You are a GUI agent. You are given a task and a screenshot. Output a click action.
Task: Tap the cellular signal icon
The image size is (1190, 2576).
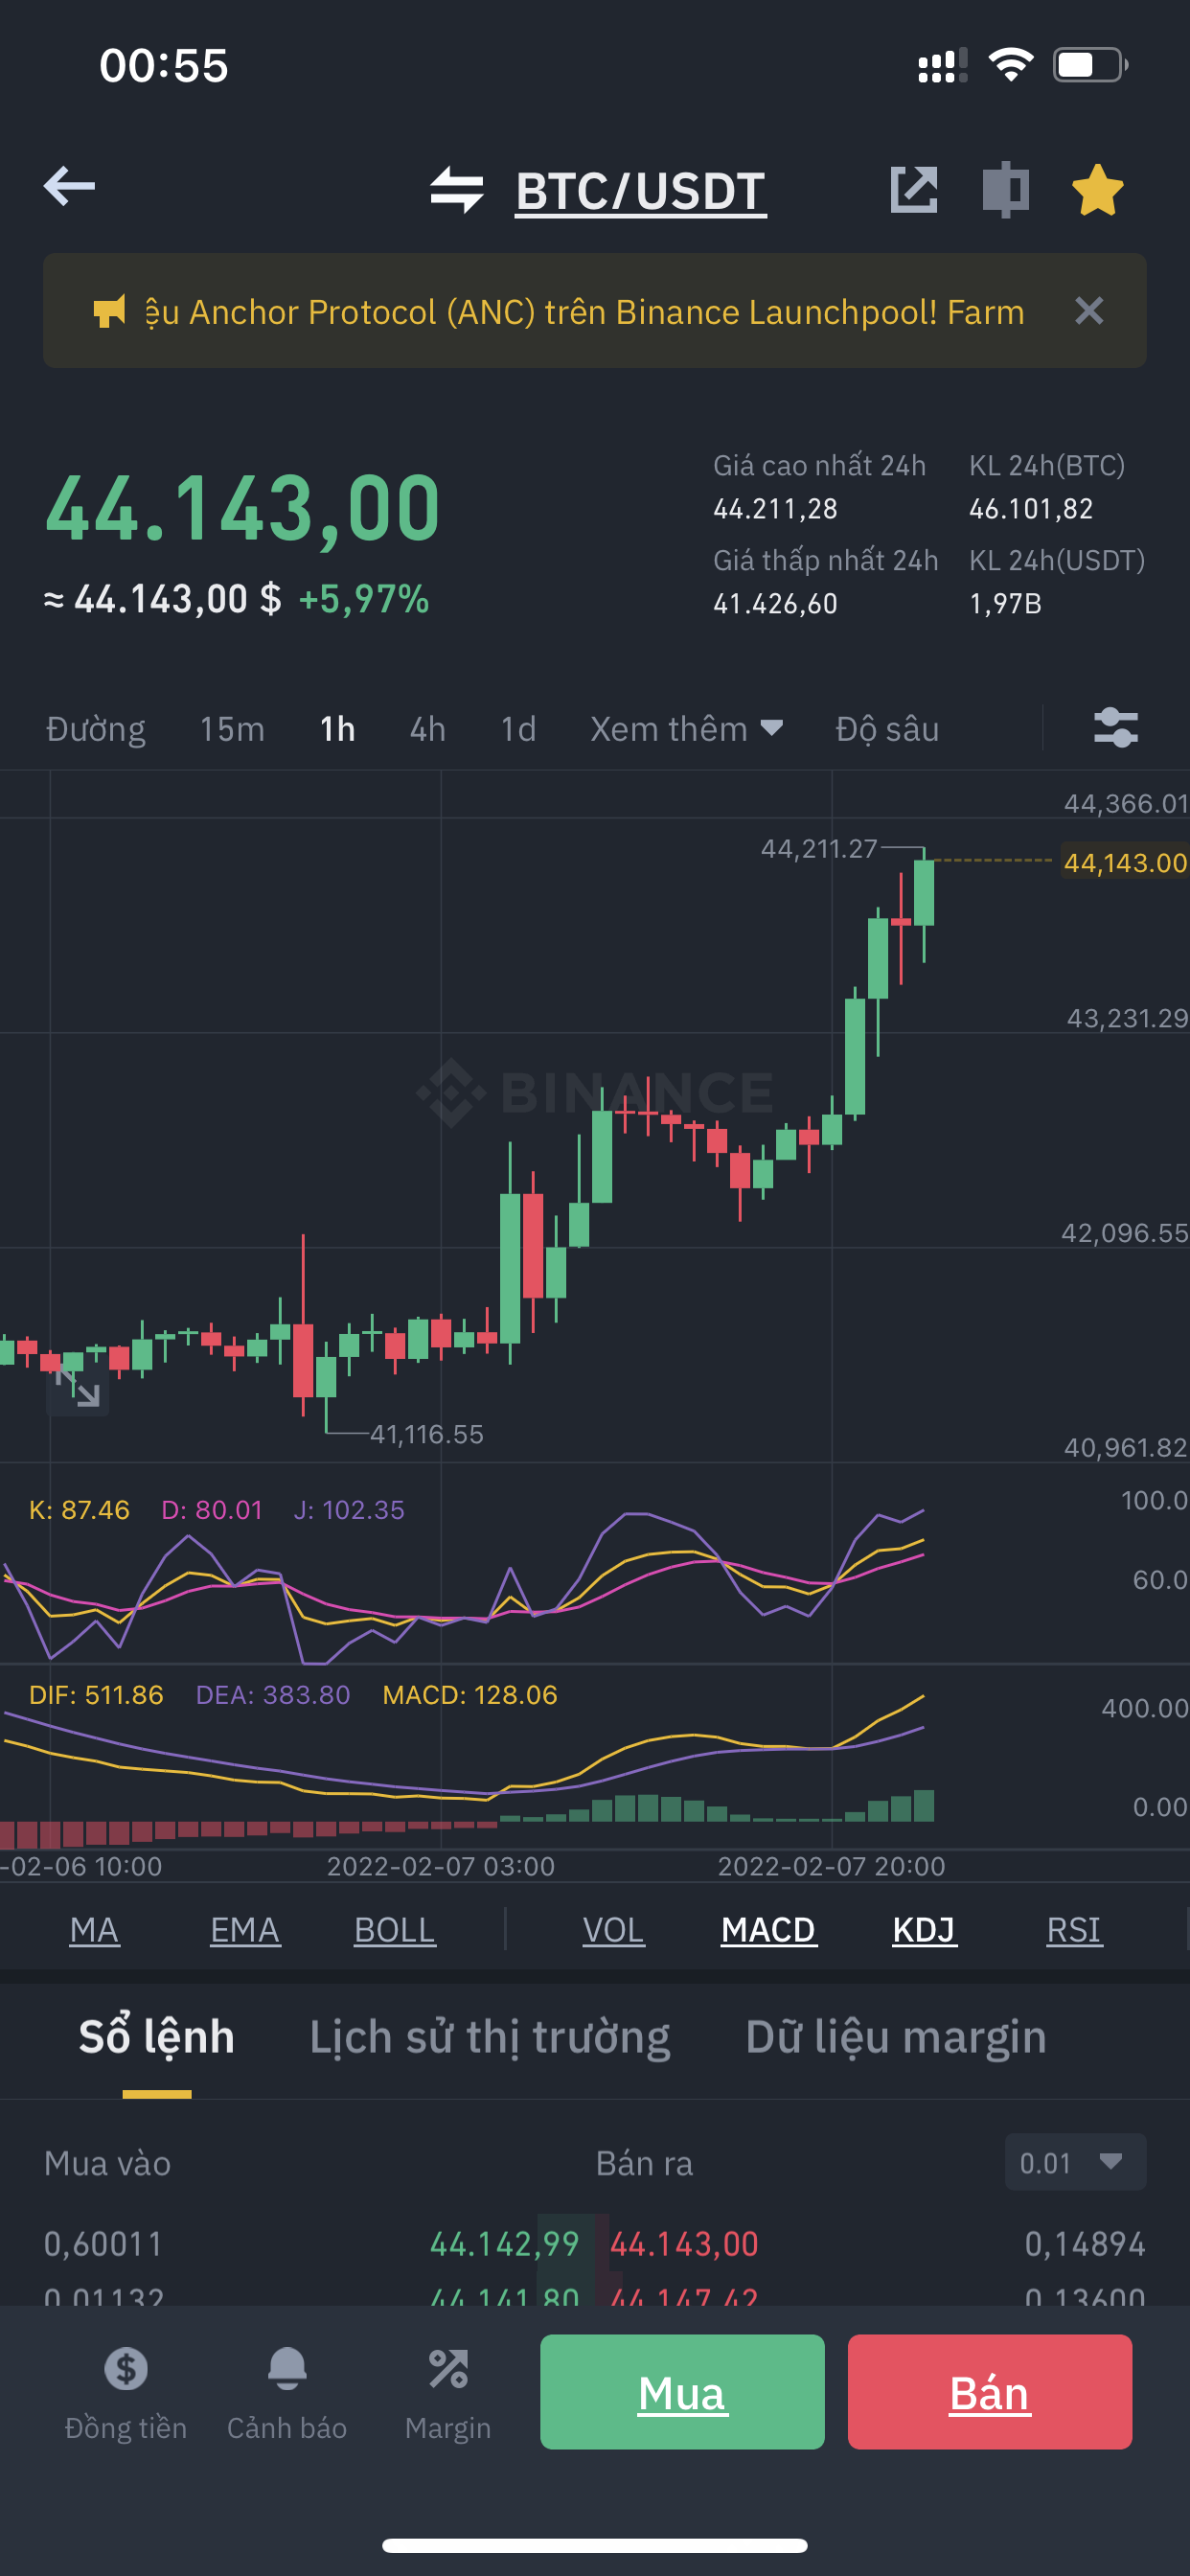[942, 66]
